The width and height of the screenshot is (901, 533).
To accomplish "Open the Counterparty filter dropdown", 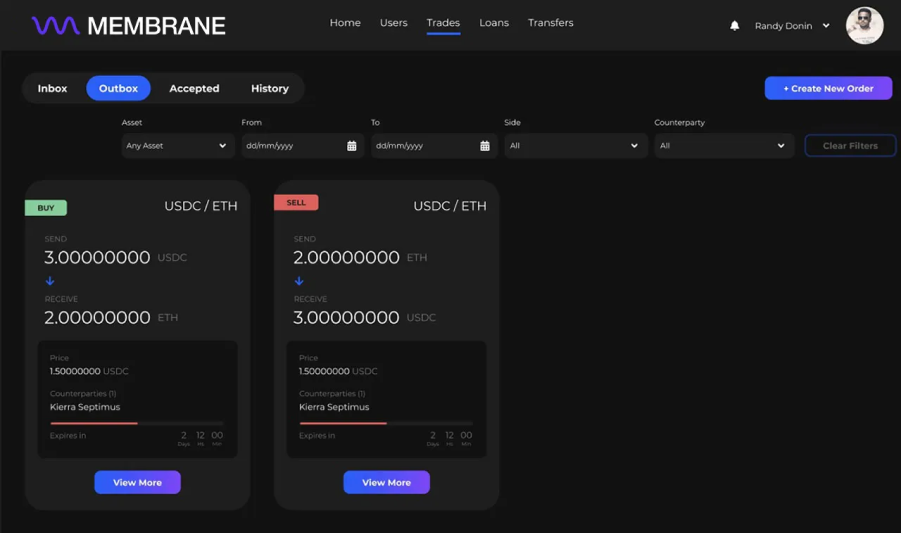I will 723,146.
